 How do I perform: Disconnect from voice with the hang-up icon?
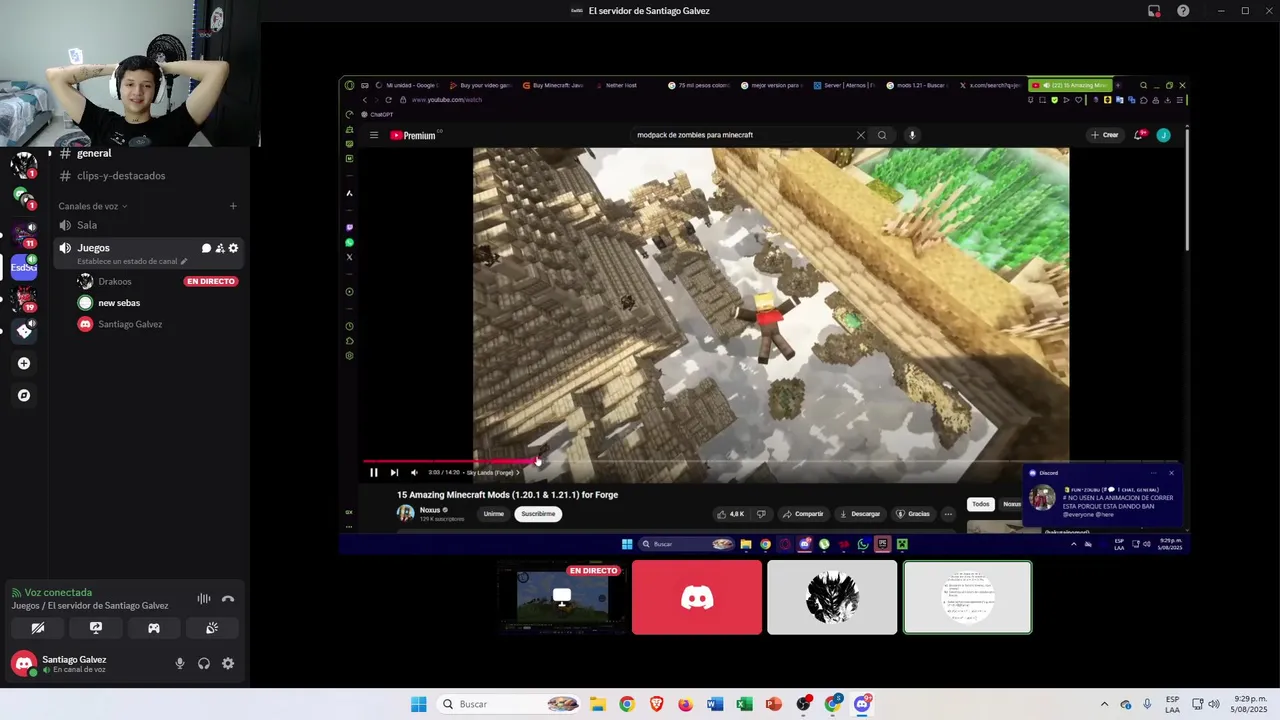(x=228, y=599)
